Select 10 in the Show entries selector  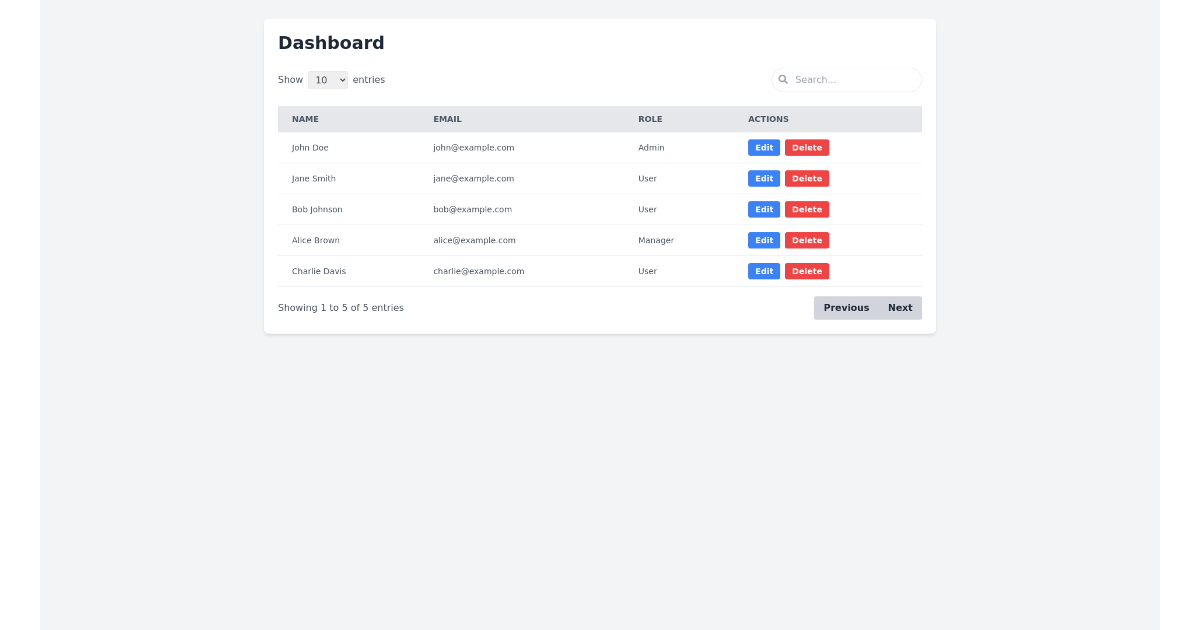pos(328,79)
